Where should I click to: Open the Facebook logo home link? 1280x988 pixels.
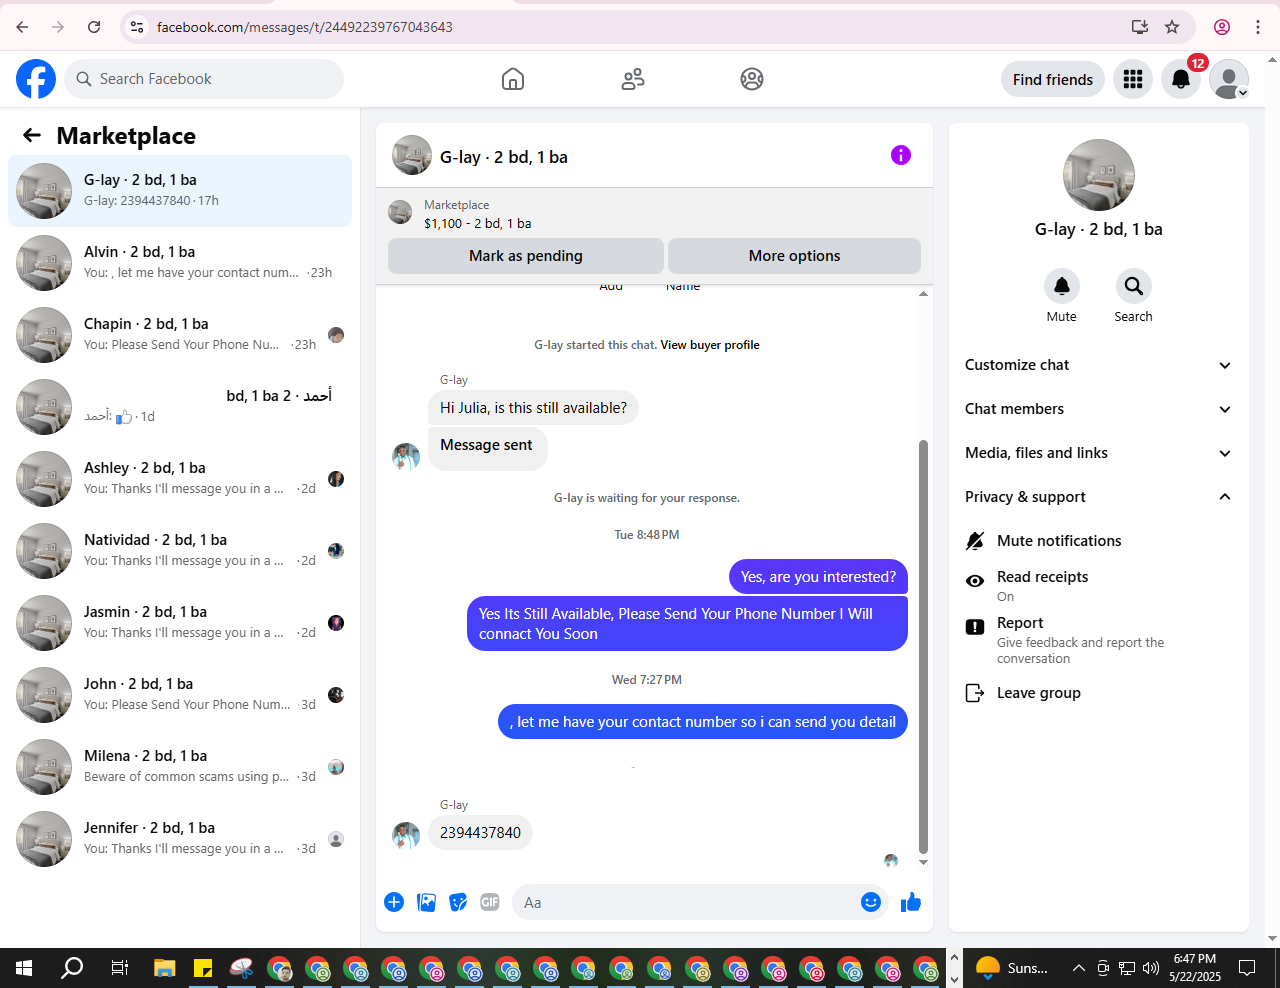(x=36, y=79)
